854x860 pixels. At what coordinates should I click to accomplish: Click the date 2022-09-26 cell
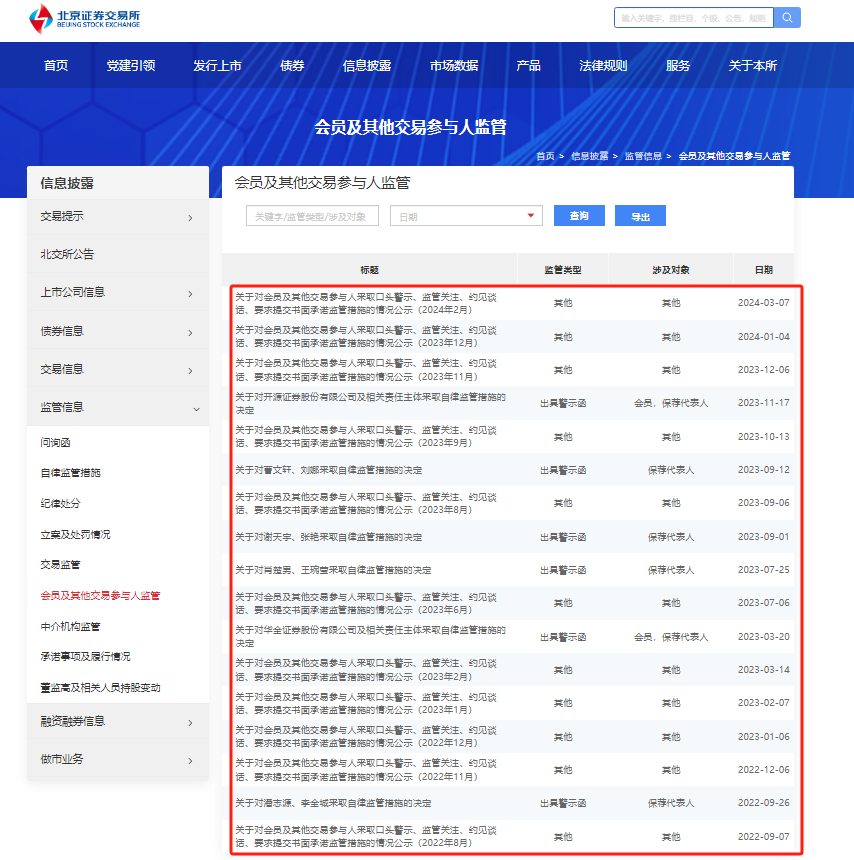point(763,802)
